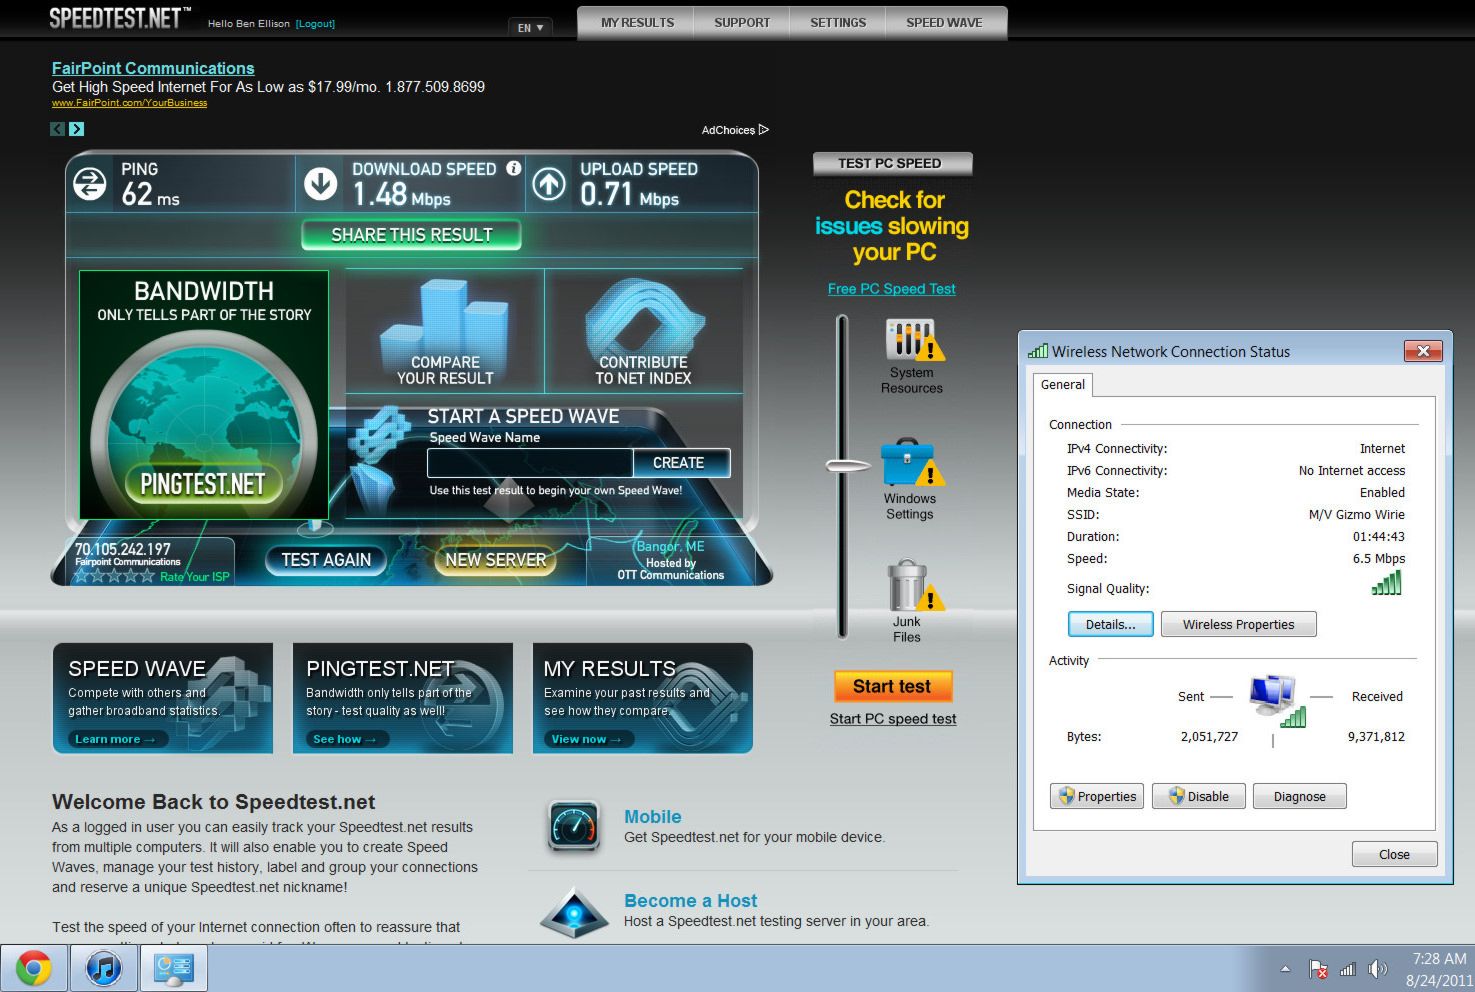Open SETTINGS tab
The height and width of the screenshot is (992, 1475).
pos(838,23)
